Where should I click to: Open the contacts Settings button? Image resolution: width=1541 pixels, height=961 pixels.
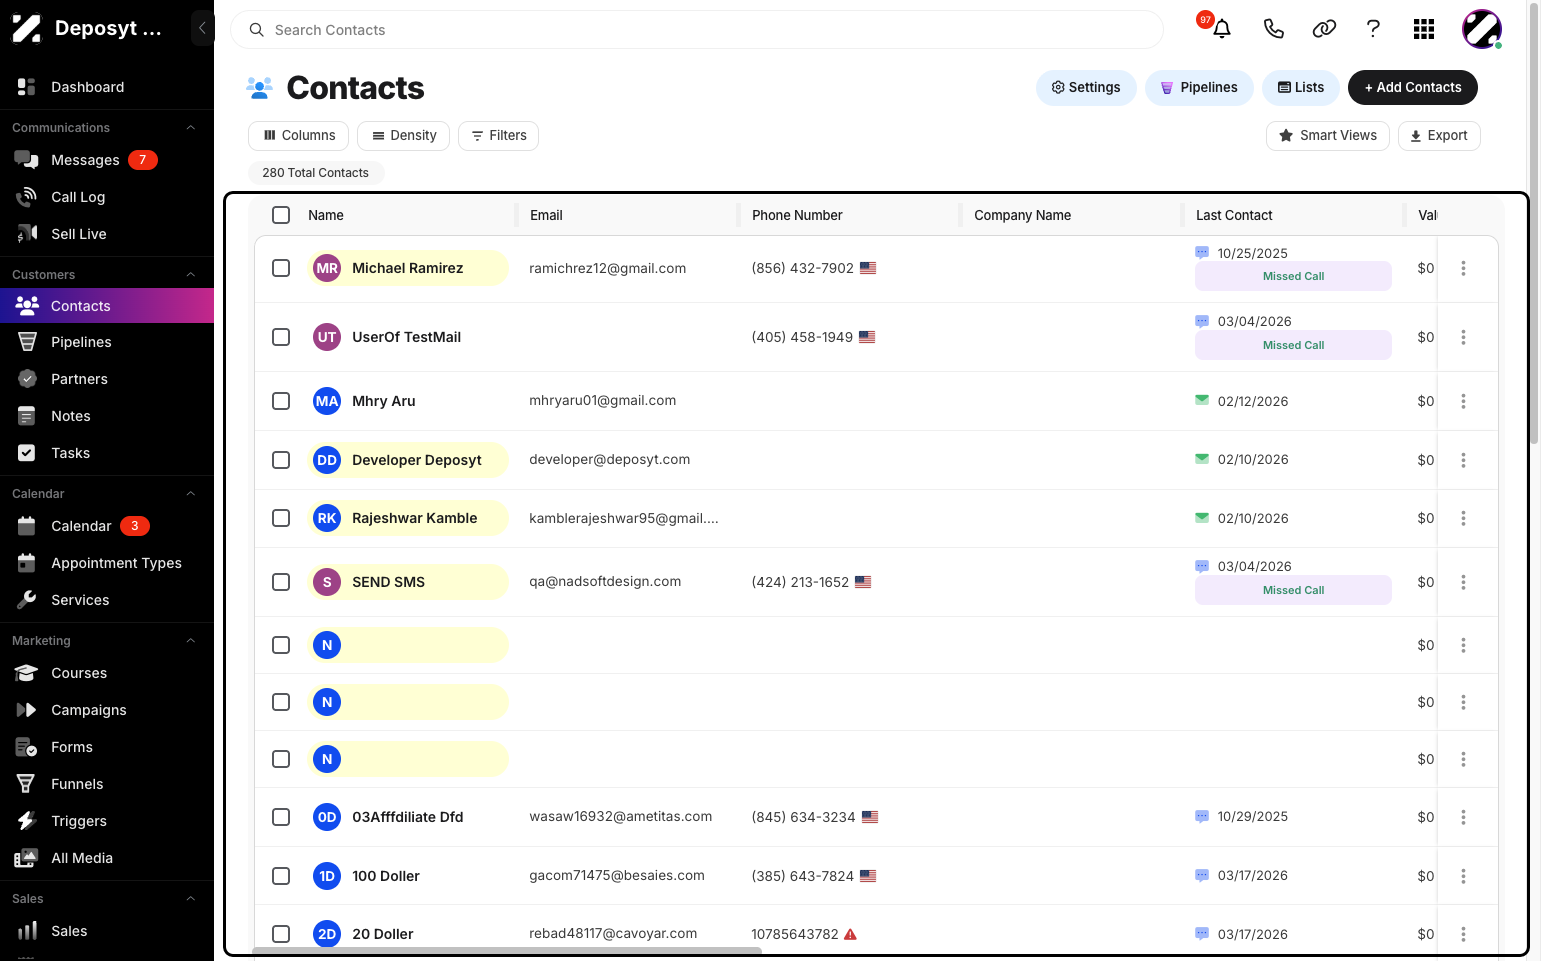1086,87
